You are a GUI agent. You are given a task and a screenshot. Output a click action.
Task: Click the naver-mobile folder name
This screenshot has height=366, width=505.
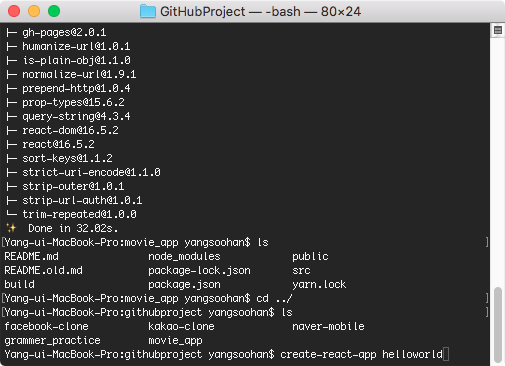coord(328,326)
